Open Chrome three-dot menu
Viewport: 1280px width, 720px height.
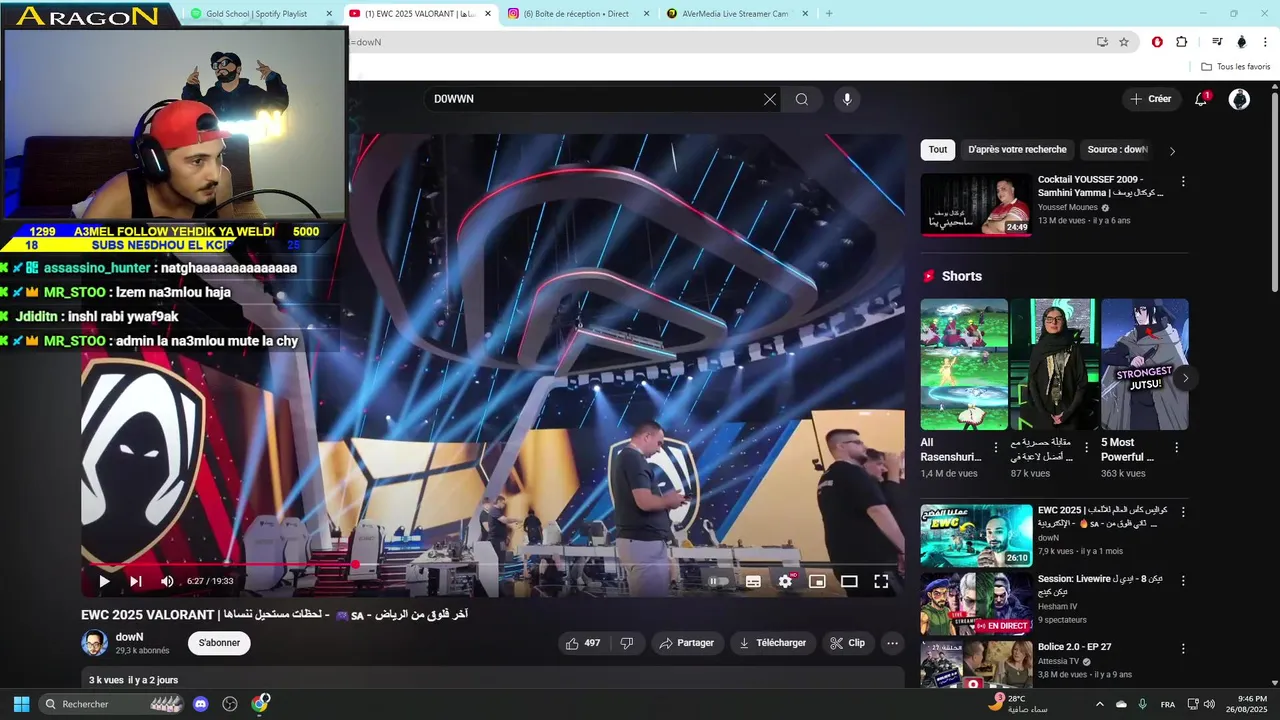(1265, 42)
